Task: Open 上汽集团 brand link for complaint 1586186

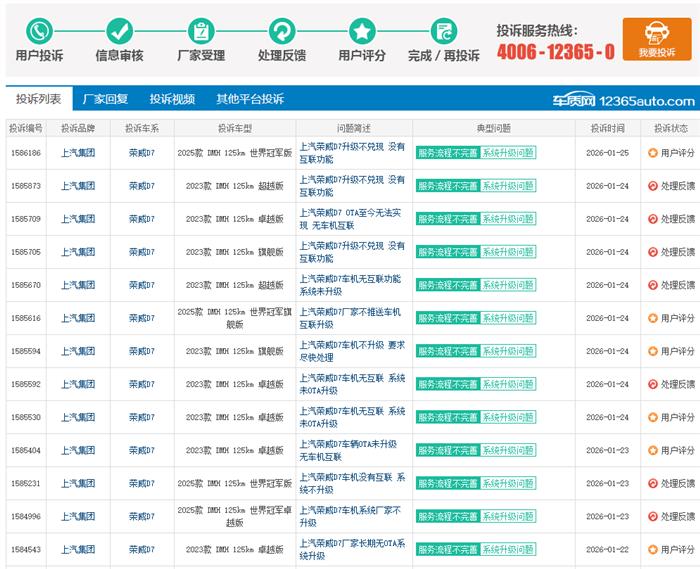Action: pyautogui.click(x=78, y=153)
